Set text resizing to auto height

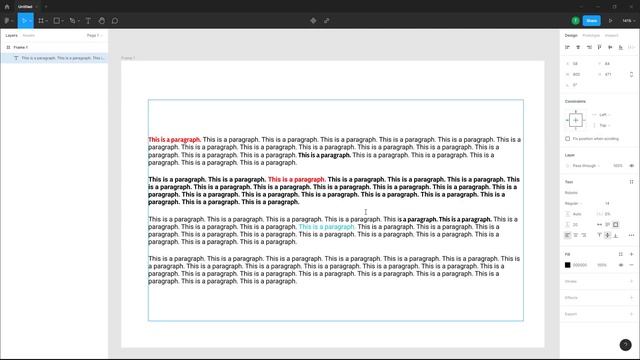pyautogui.click(x=608, y=224)
